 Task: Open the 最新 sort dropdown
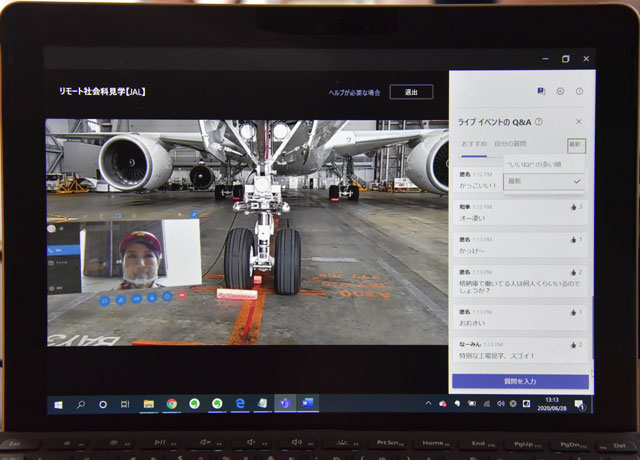coord(575,145)
